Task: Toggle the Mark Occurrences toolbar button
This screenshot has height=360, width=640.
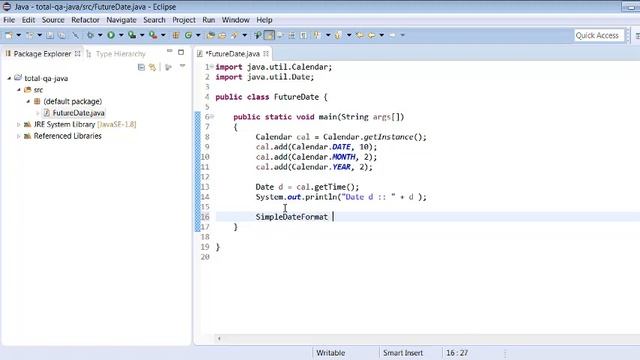Action: coord(269,36)
